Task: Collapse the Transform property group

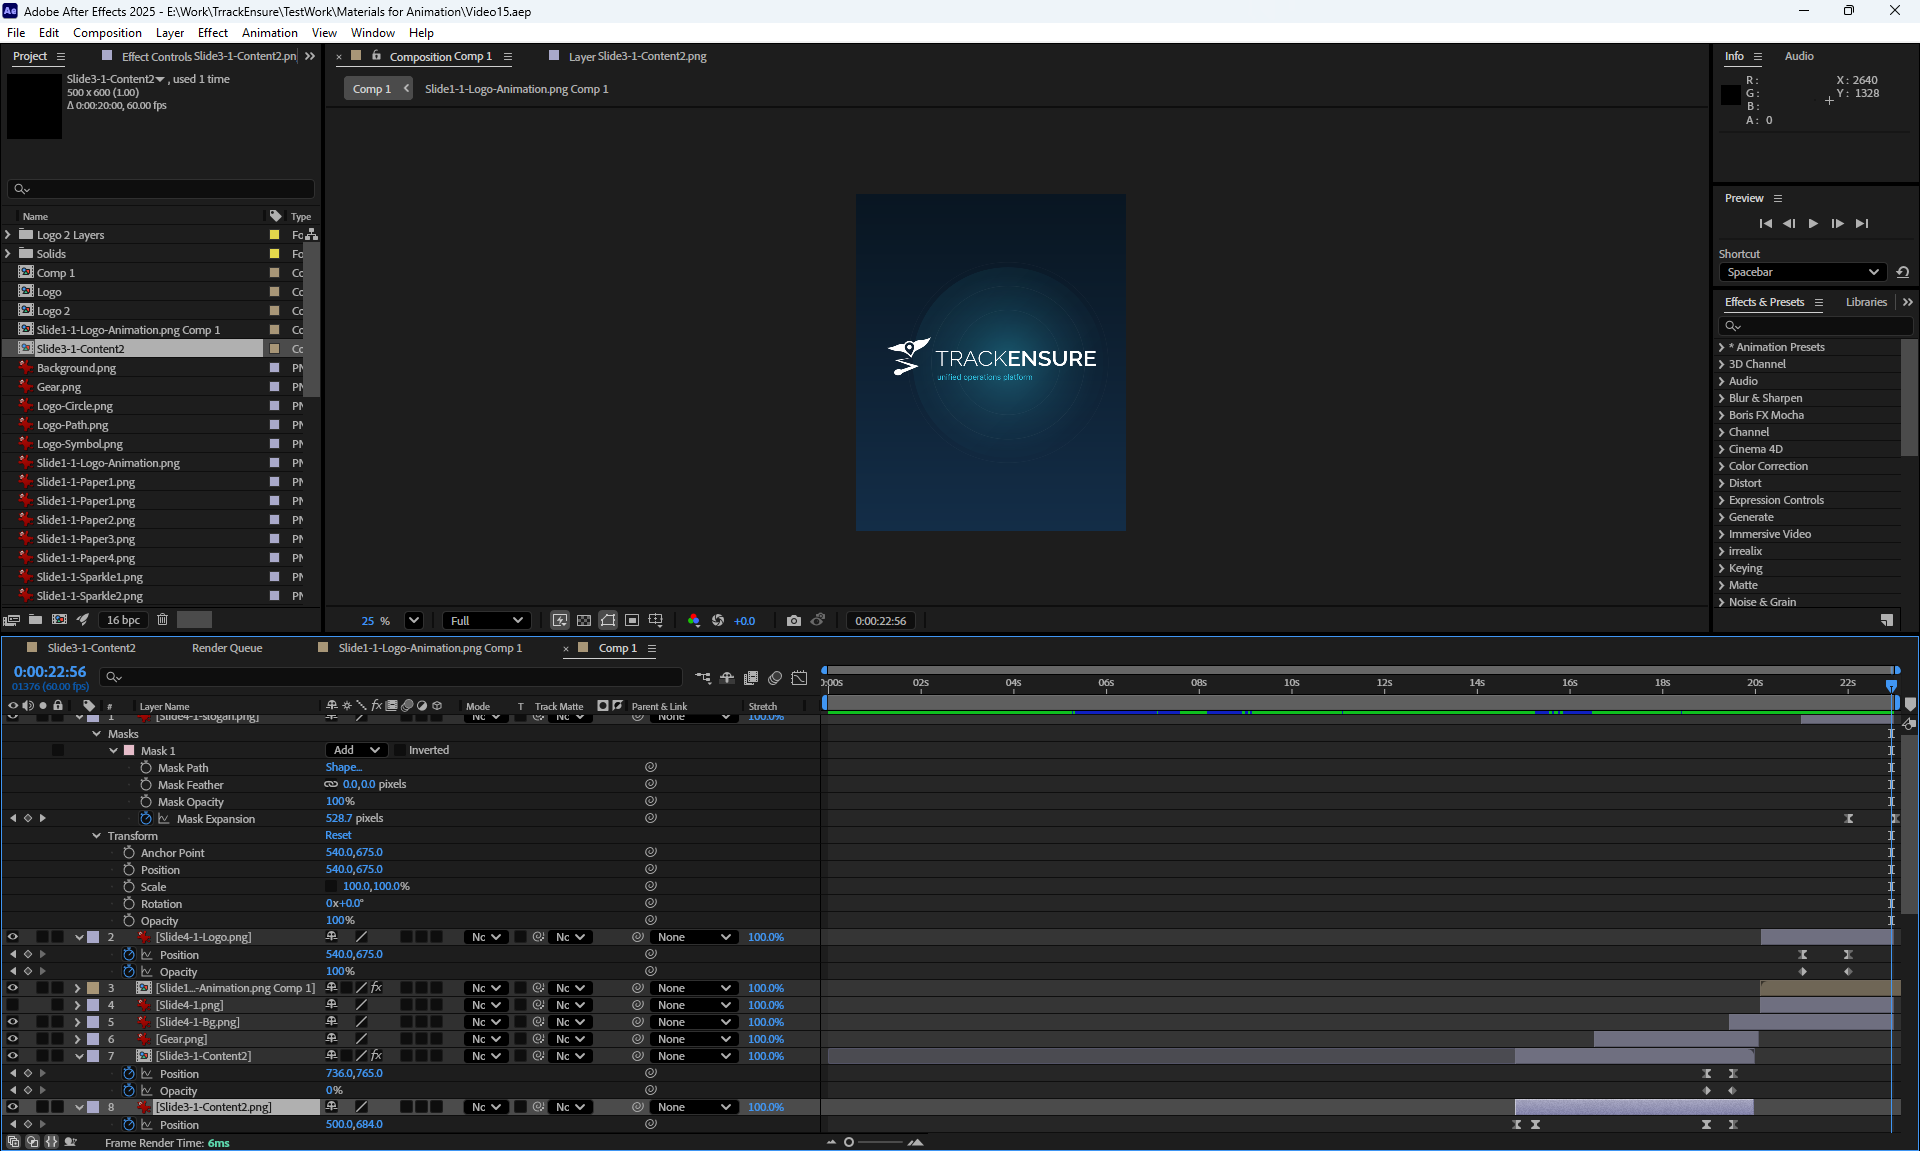Action: click(x=97, y=836)
